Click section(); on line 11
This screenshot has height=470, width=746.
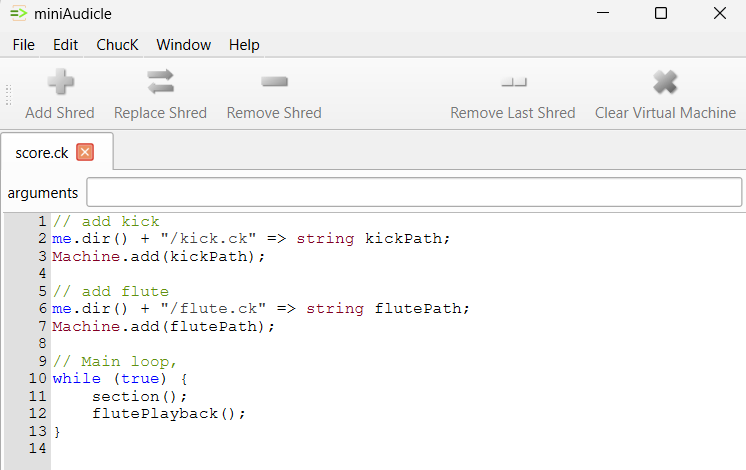click(x=140, y=396)
